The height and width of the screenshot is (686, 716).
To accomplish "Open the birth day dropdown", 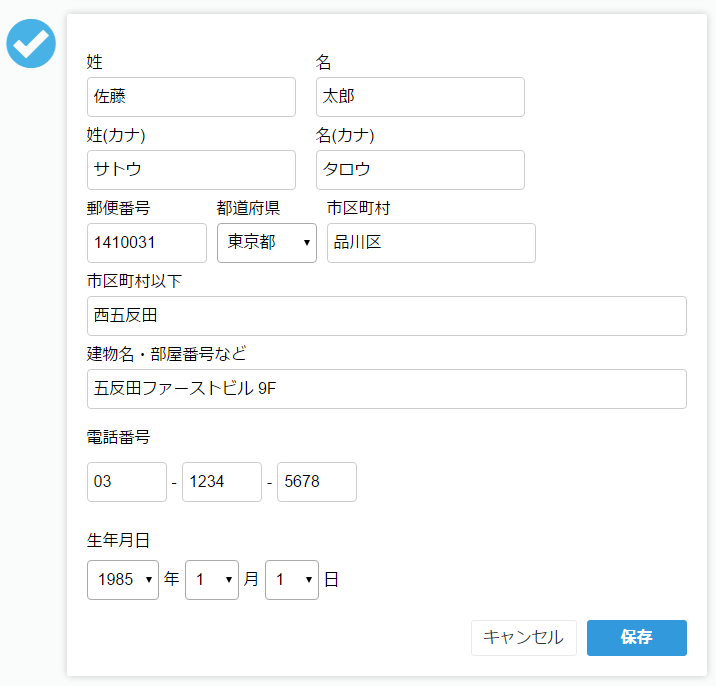I will [x=292, y=580].
